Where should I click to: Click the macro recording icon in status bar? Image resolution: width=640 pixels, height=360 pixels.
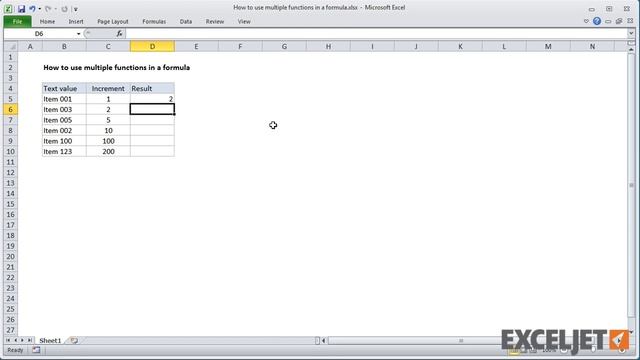tap(36, 350)
